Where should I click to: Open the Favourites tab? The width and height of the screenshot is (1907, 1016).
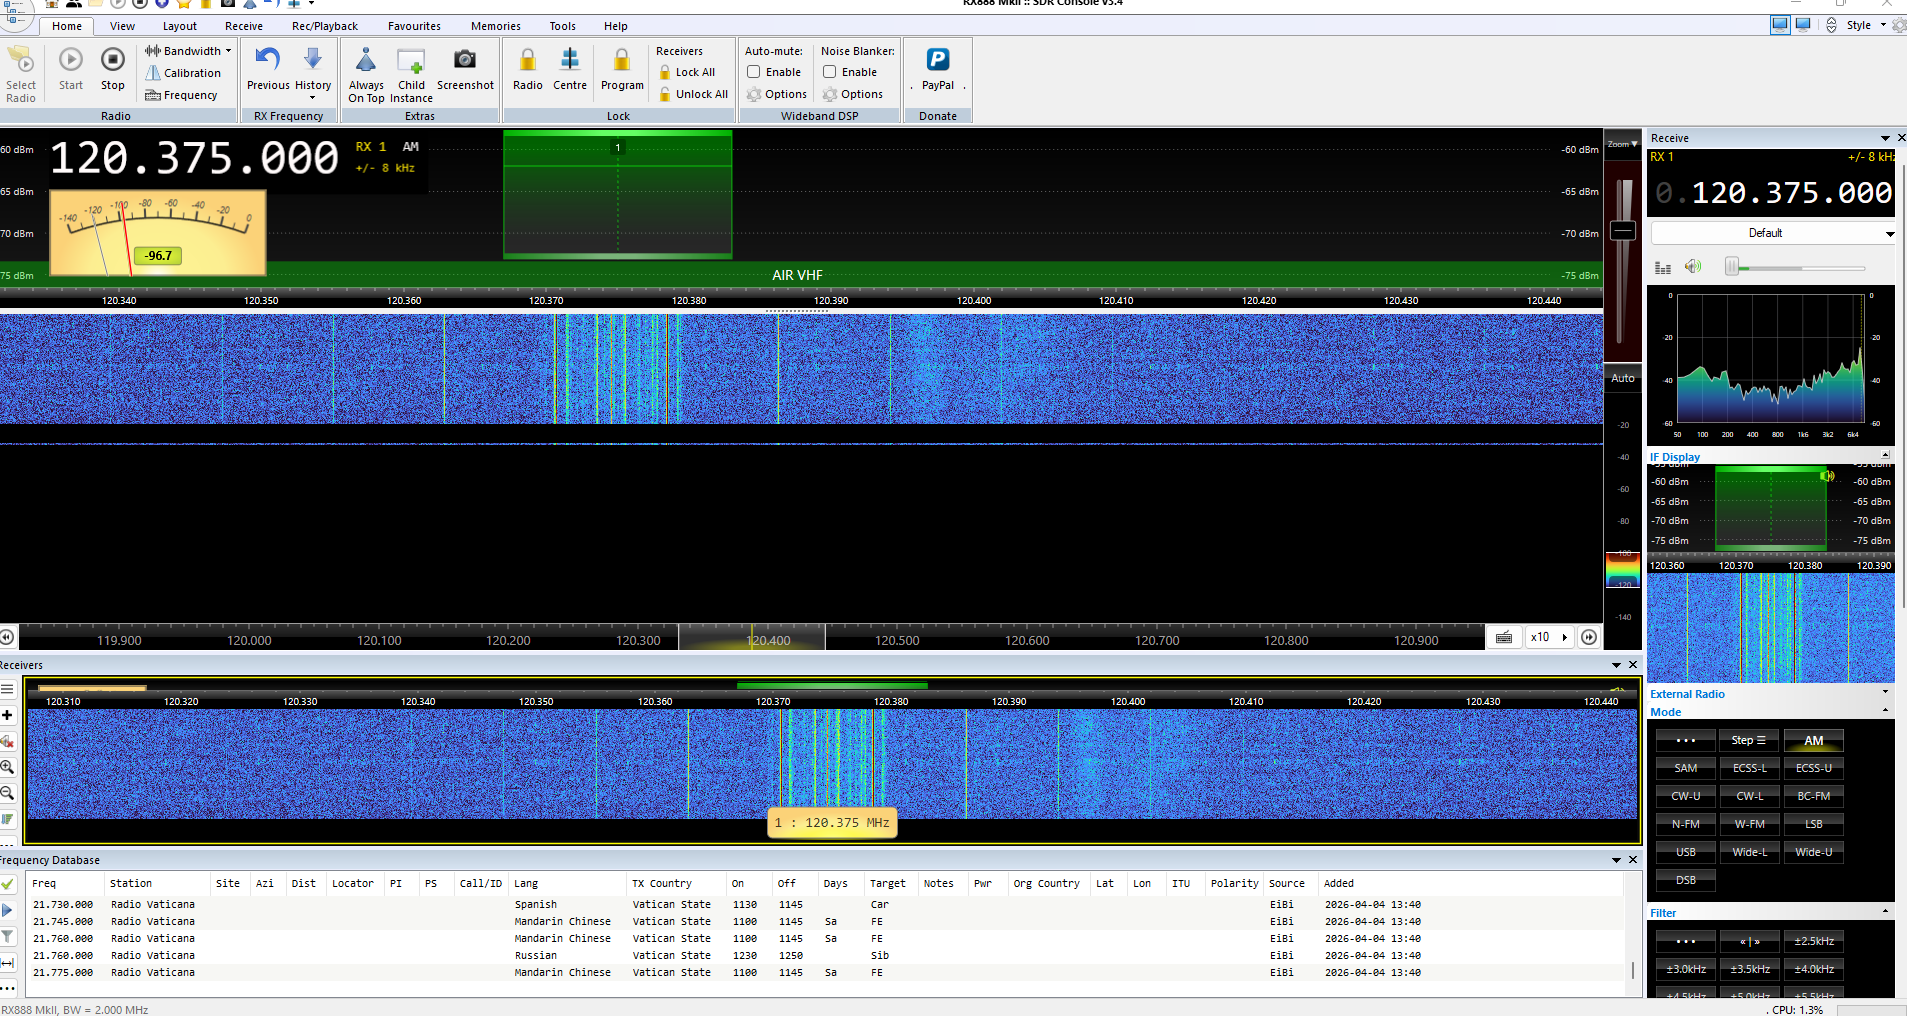click(x=414, y=26)
